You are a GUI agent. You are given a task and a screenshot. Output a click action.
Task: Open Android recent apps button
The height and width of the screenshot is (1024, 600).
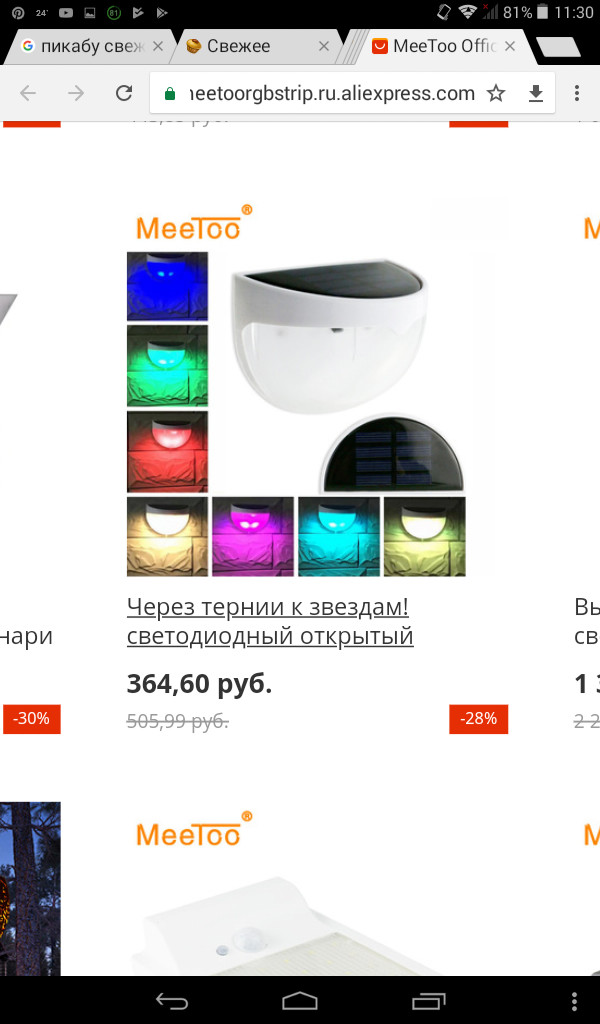coord(428,1000)
